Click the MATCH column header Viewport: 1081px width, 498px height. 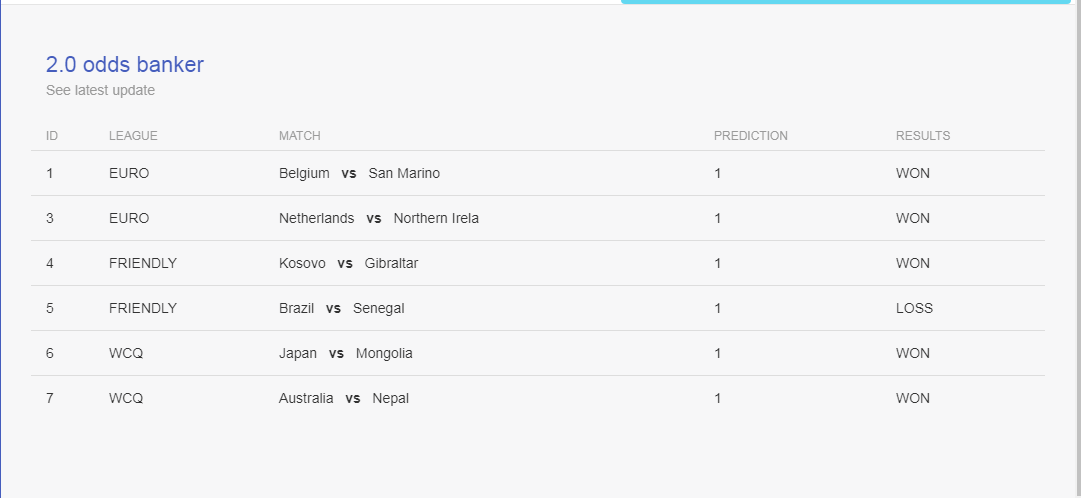299,136
